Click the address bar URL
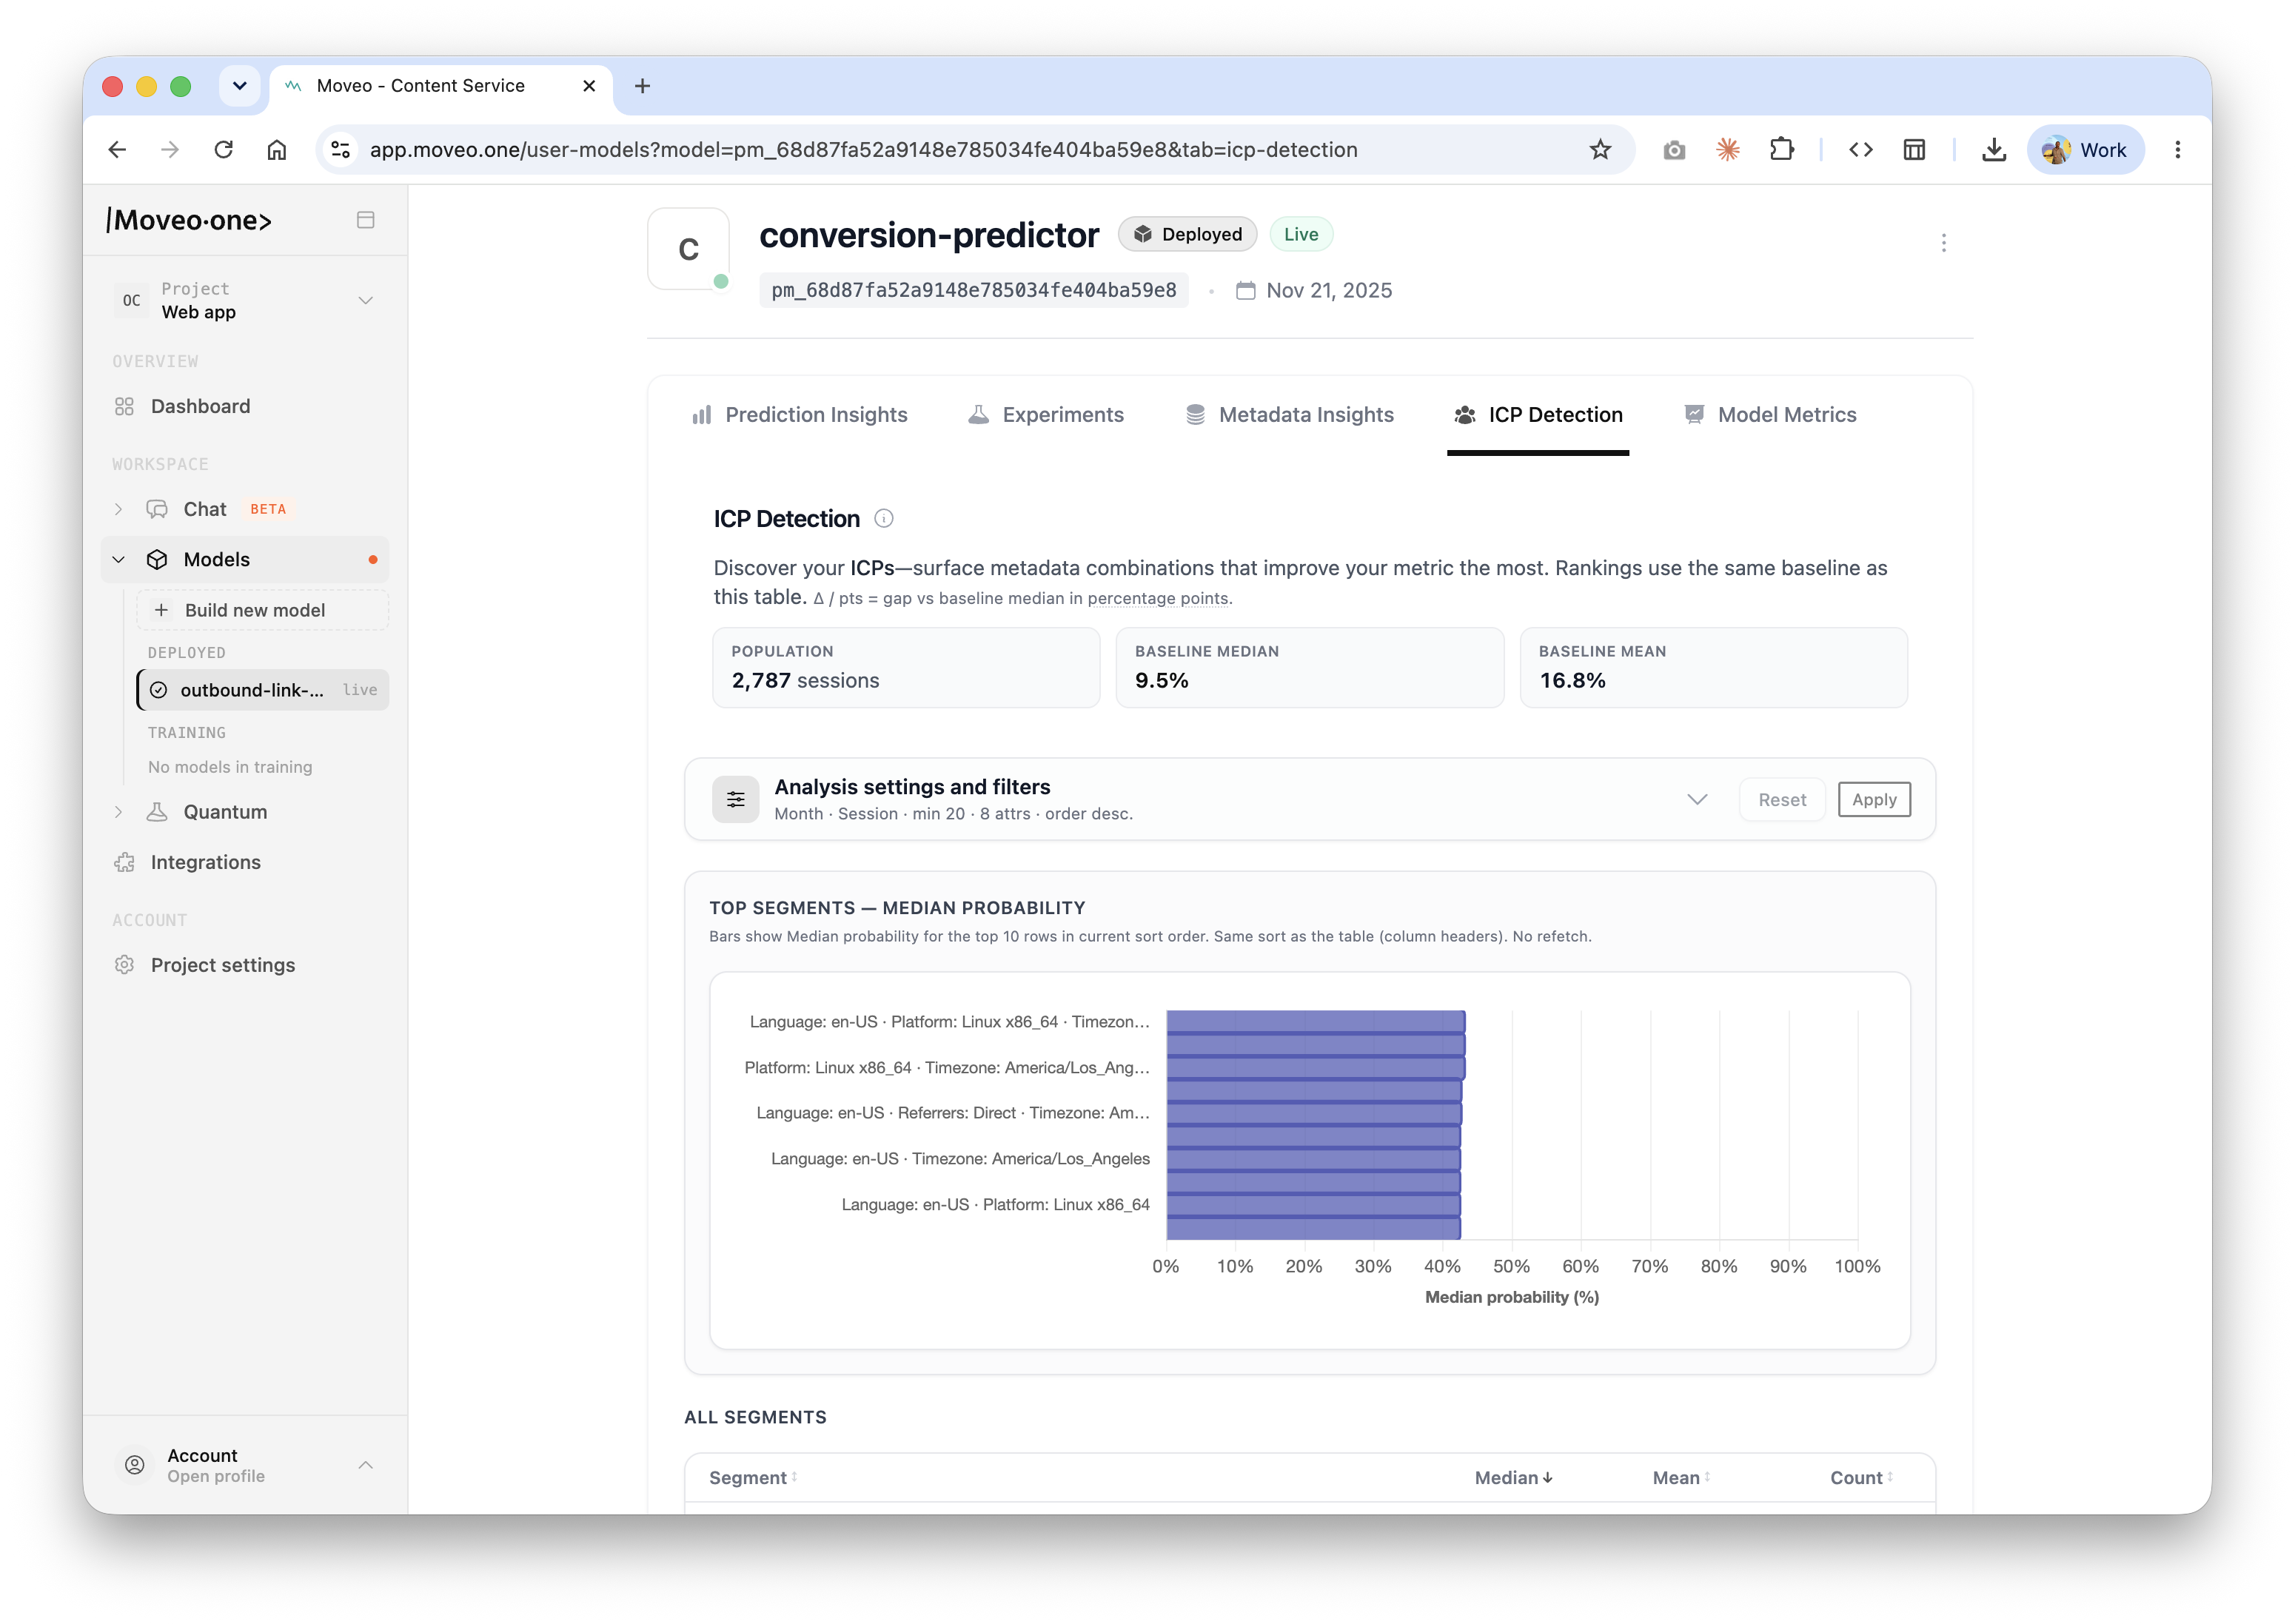2295x1624 pixels. tap(863, 149)
